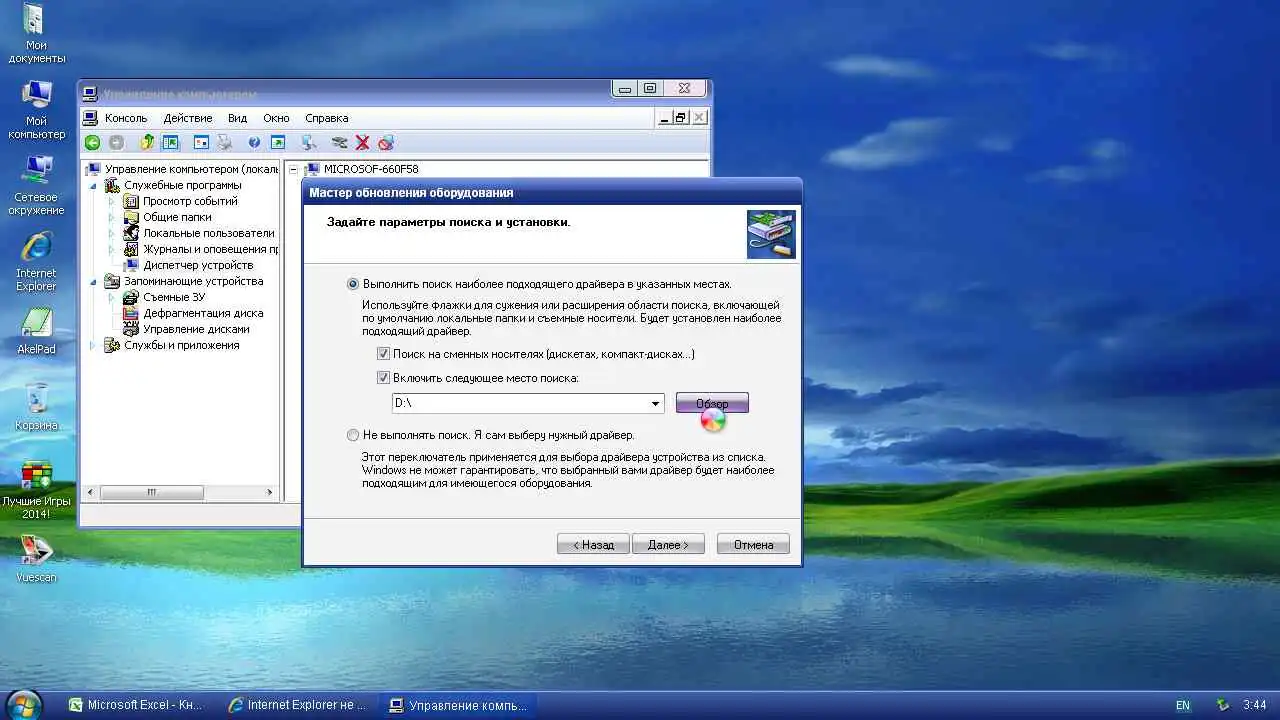Switch to Internet Explorer taskbar button

click(x=296, y=705)
